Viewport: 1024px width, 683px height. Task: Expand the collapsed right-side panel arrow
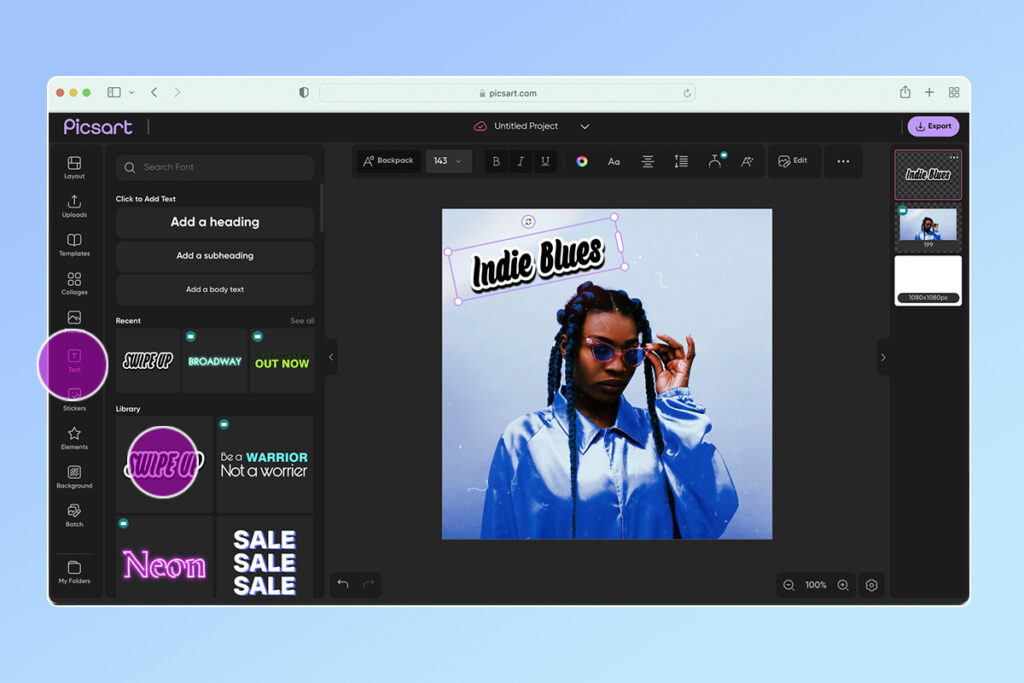883,356
